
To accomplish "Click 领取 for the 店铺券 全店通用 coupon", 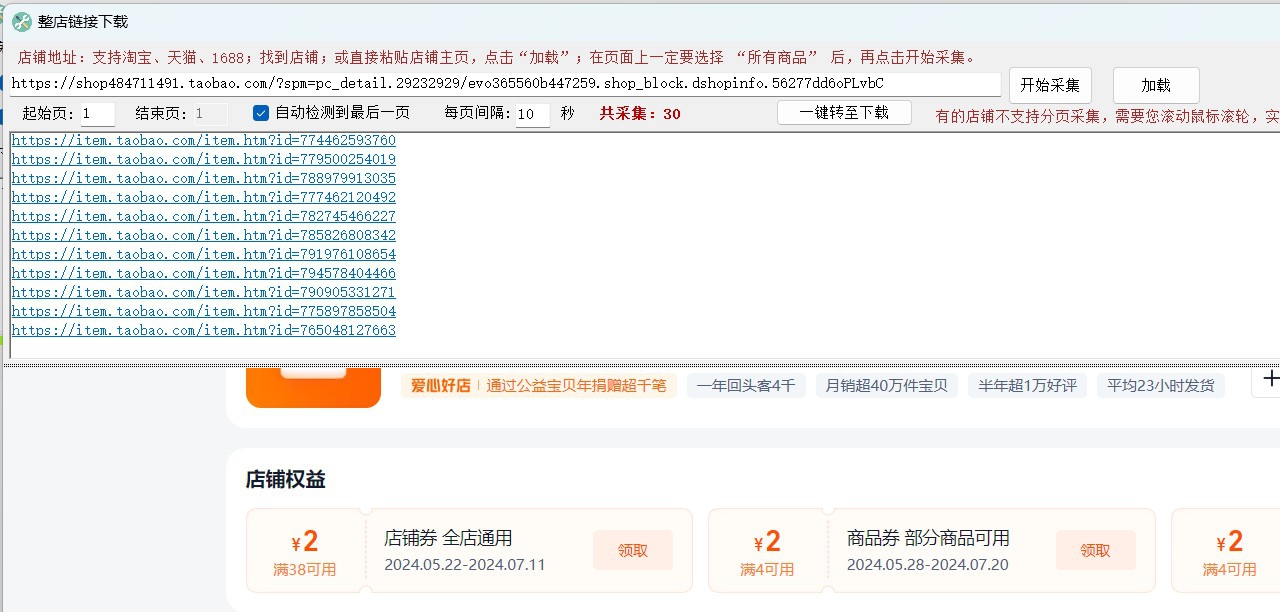I will click(x=633, y=551).
